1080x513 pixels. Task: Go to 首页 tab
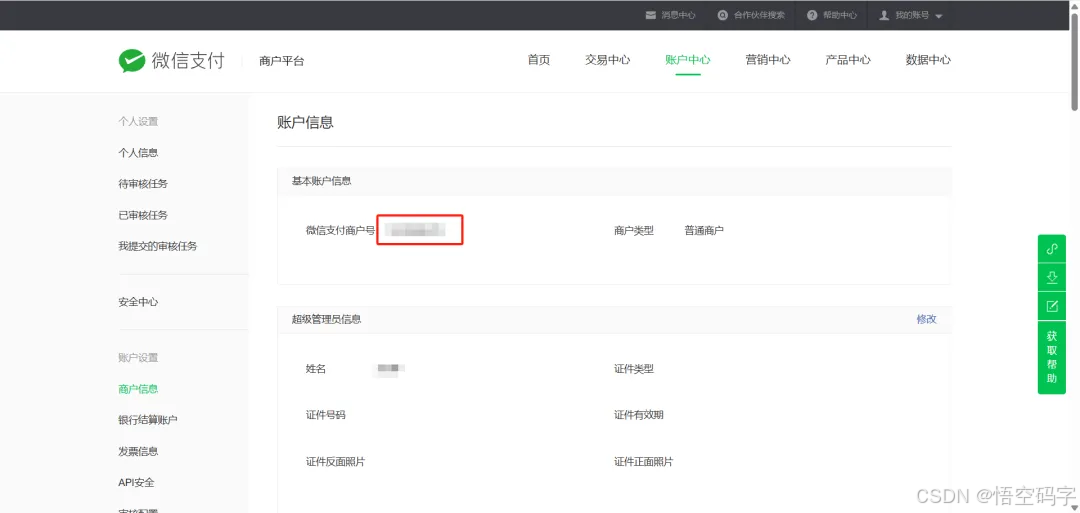[539, 60]
